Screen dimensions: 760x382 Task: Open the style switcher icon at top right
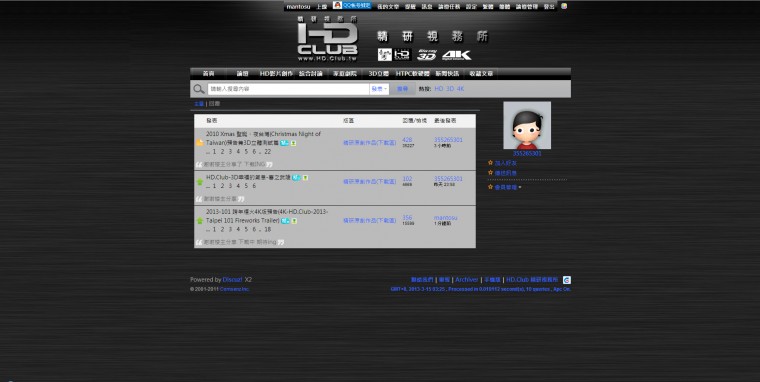(x=564, y=6)
